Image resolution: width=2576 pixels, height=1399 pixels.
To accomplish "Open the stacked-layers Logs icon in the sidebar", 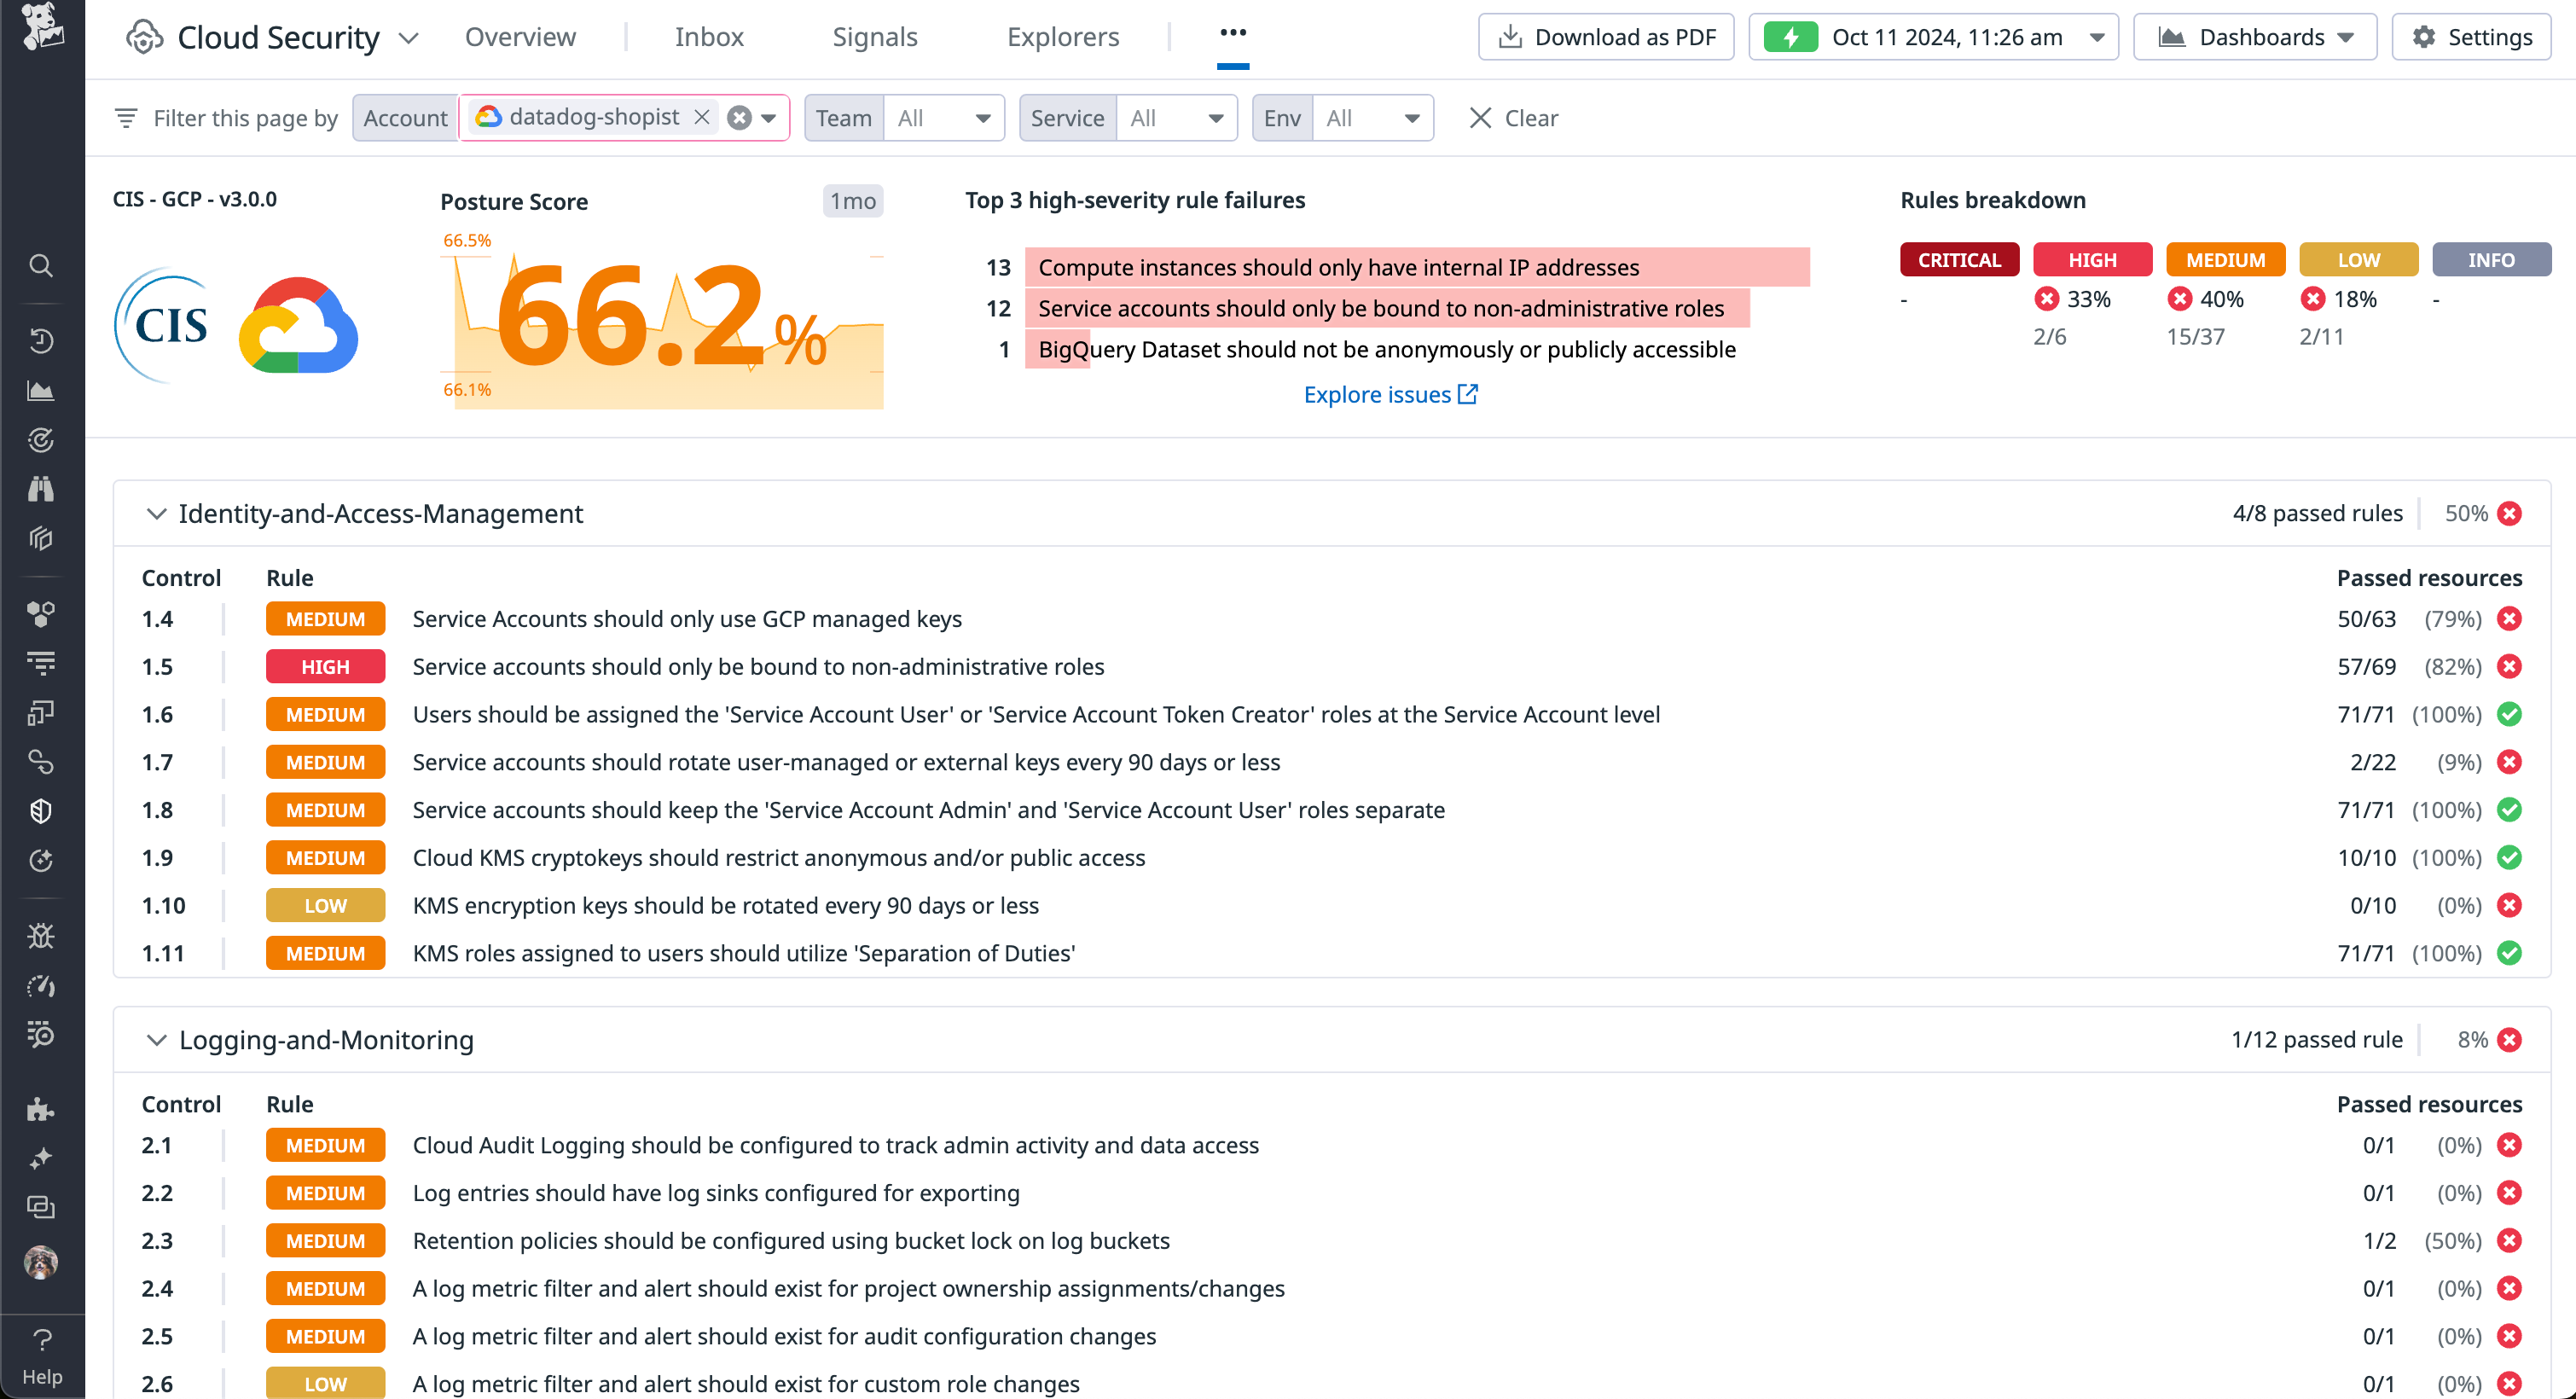I will [x=41, y=663].
